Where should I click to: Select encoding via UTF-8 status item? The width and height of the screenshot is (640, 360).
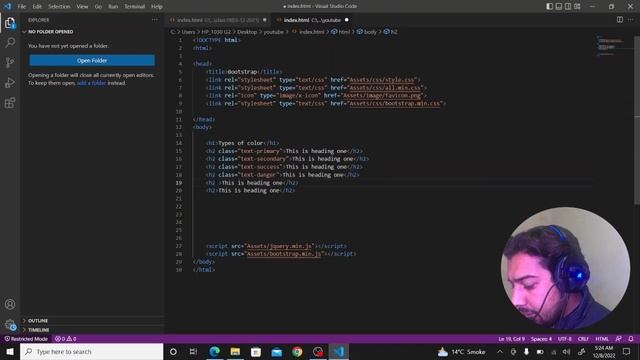pyautogui.click(x=565, y=339)
